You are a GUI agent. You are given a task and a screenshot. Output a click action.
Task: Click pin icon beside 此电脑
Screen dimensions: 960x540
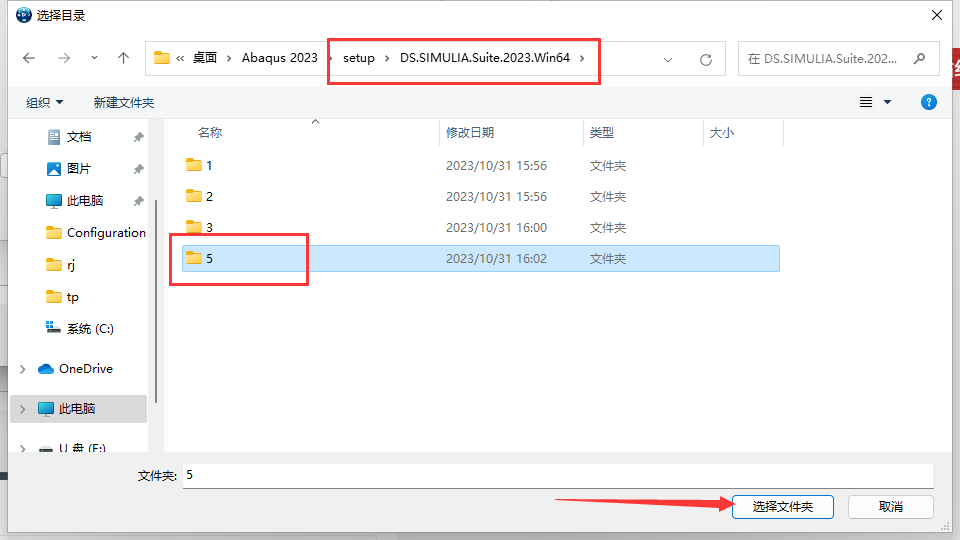coord(138,201)
